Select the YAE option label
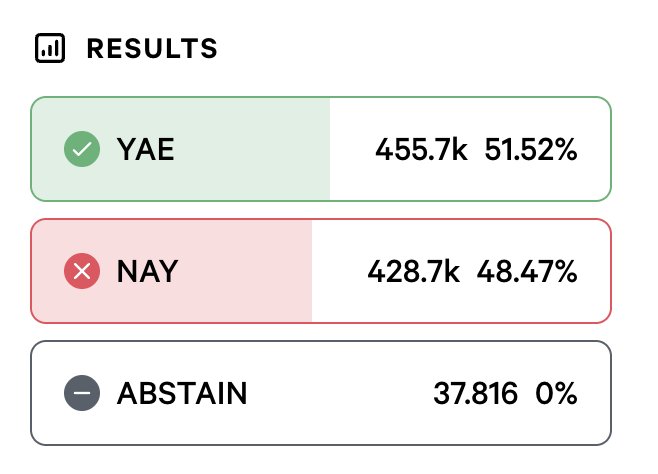The width and height of the screenshot is (658, 474). [146, 150]
